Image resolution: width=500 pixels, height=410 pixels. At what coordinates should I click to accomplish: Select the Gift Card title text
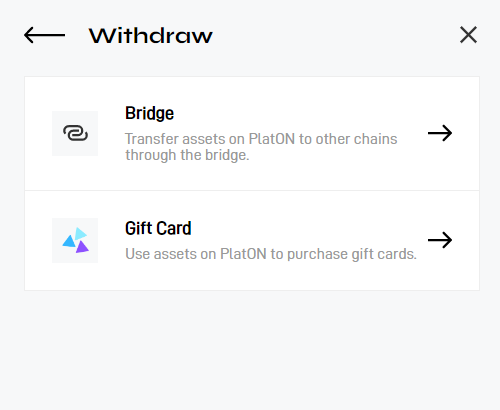click(x=158, y=228)
